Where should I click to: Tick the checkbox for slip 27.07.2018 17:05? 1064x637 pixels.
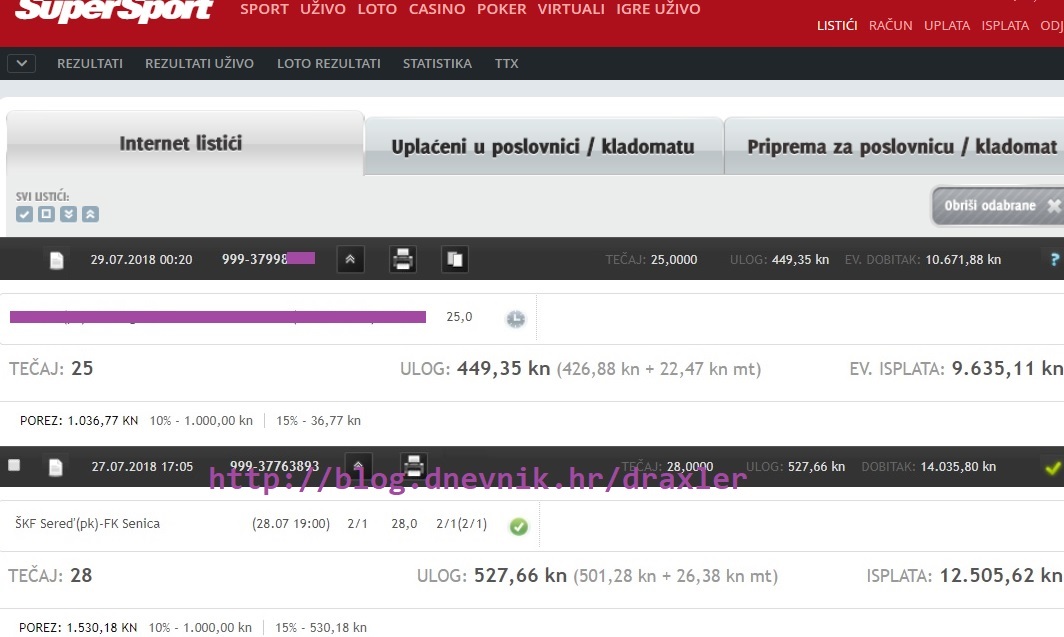tap(14, 465)
